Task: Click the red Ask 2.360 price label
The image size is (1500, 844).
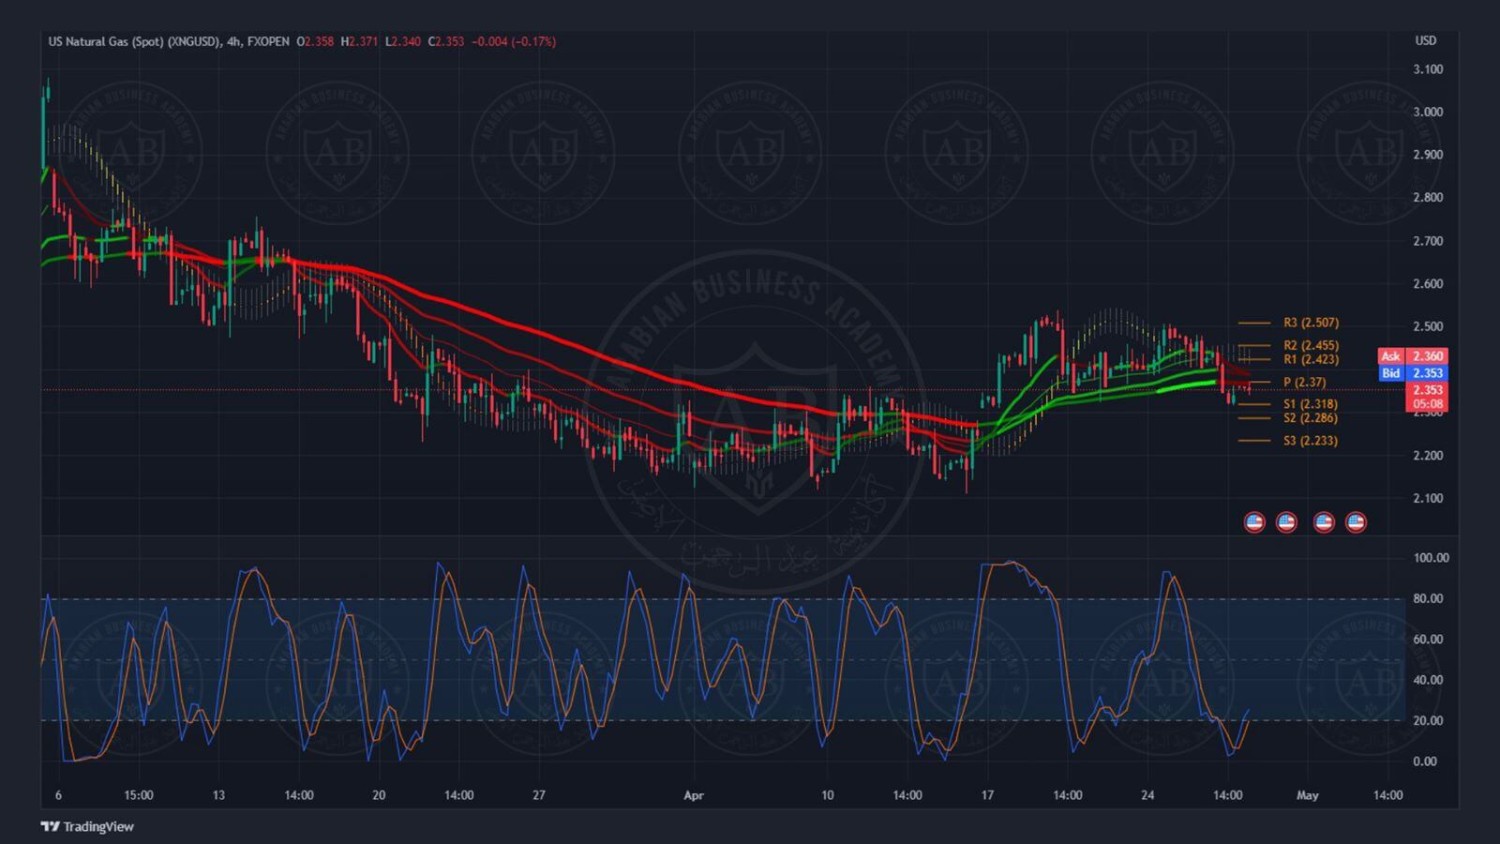Action: 1412,356
